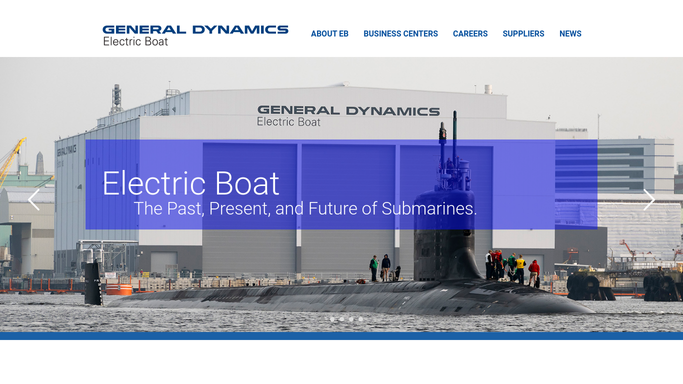683x384 pixels.
Task: Go to the CAREERS page
Action: click(x=470, y=34)
